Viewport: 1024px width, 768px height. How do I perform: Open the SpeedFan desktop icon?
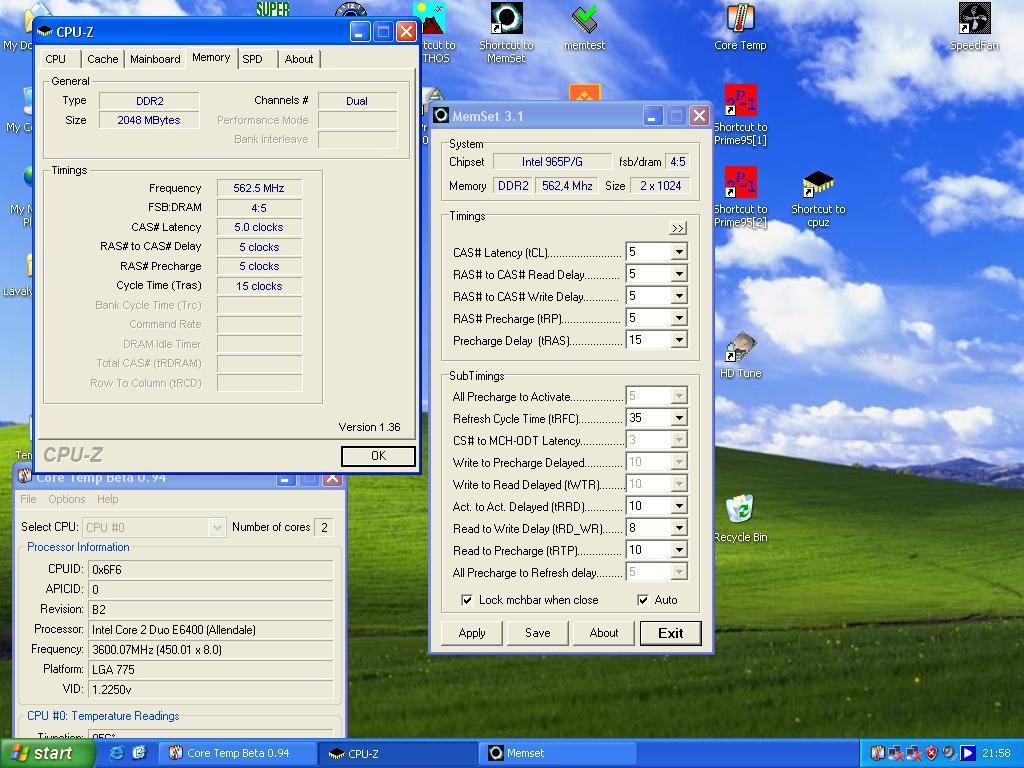point(974,27)
